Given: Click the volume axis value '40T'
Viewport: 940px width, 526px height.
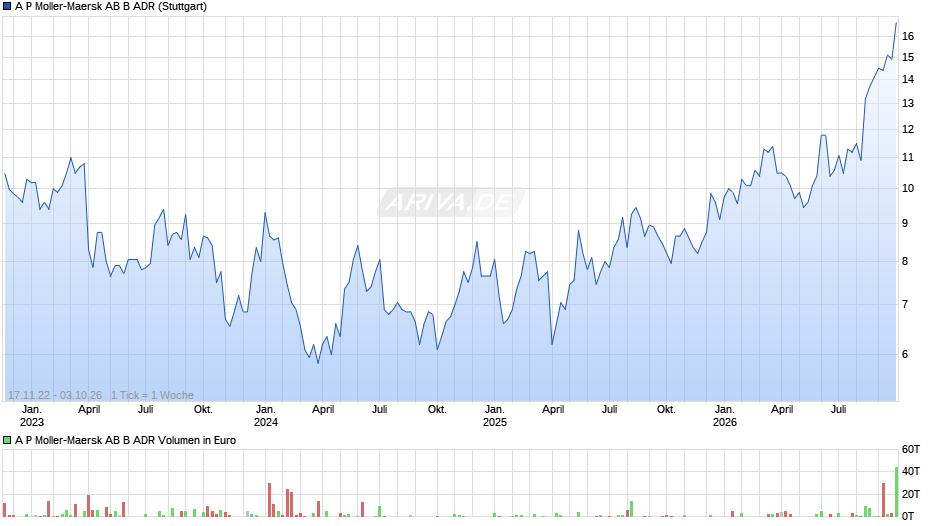Looking at the screenshot, I should tap(911, 471).
